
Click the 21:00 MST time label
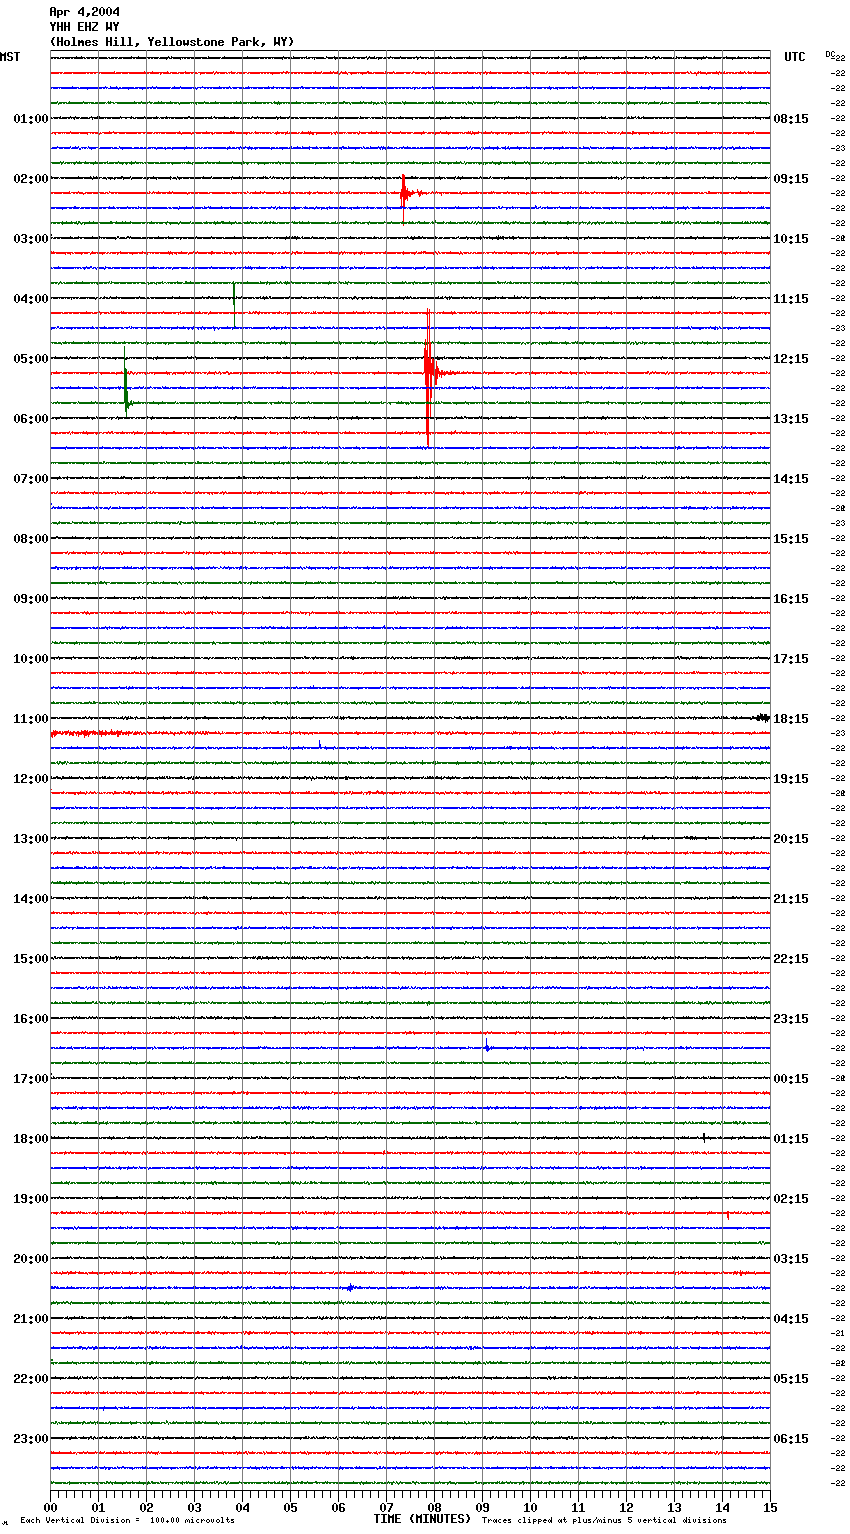(x=31, y=1319)
